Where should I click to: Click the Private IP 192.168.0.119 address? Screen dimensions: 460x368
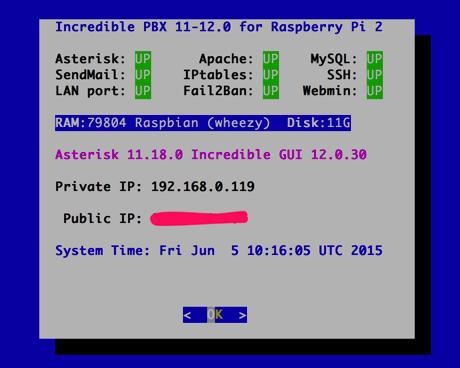[203, 186]
